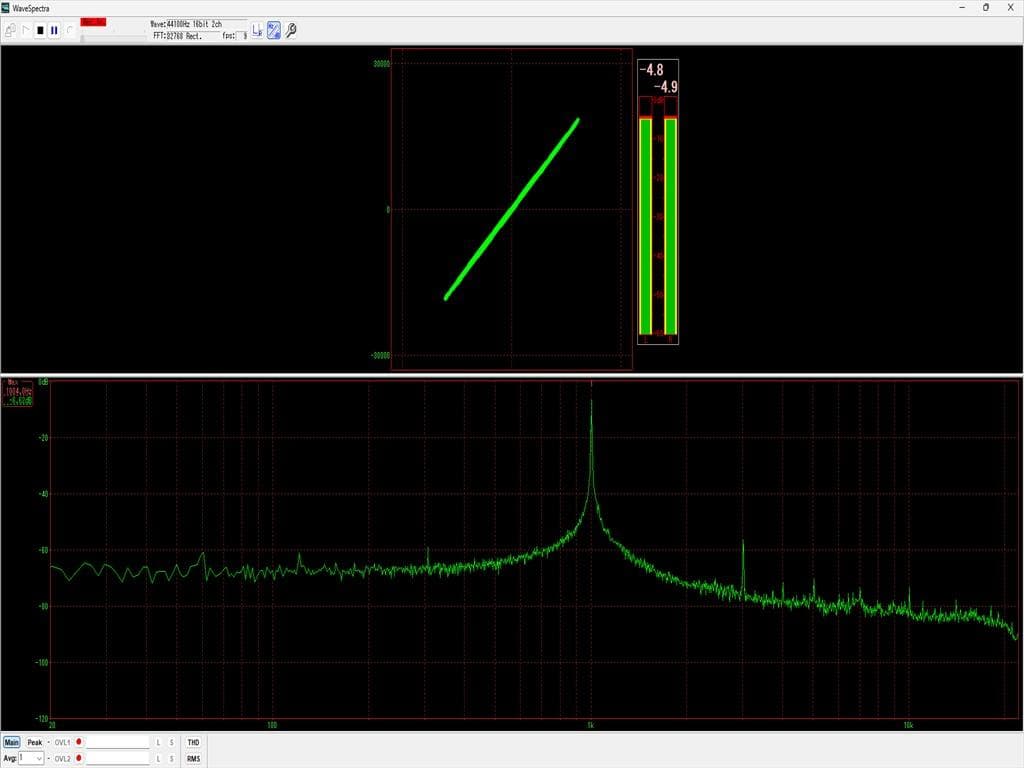Pause the spectrum analysis
Image resolution: width=1024 pixels, height=768 pixels.
tap(54, 30)
